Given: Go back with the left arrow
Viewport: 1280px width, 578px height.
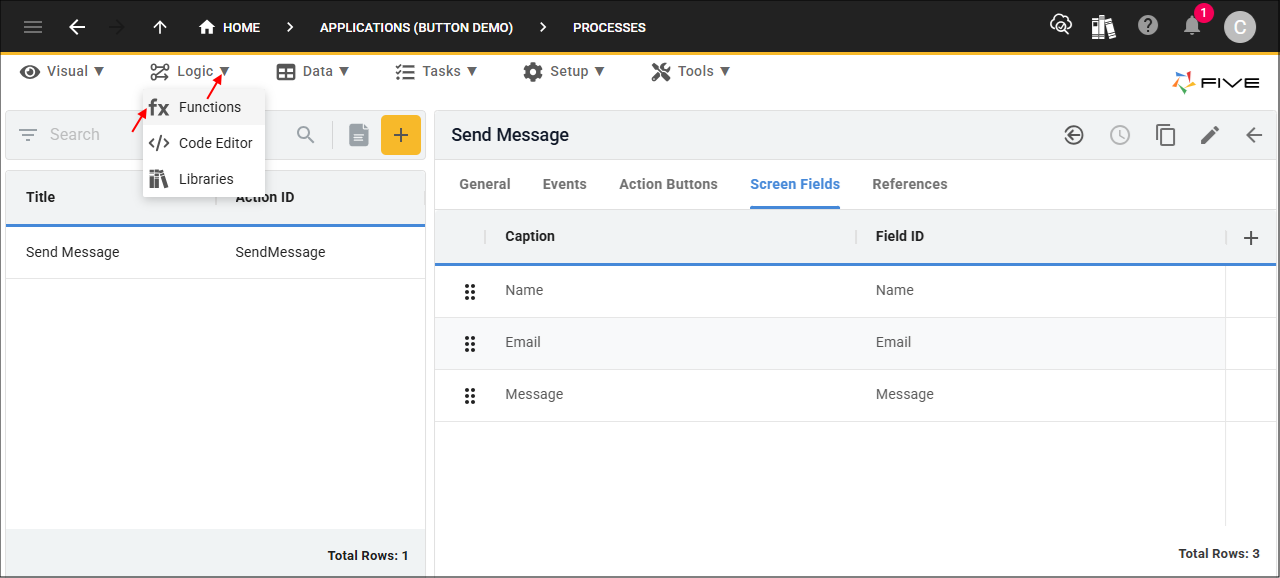Looking at the screenshot, I should (x=77, y=27).
